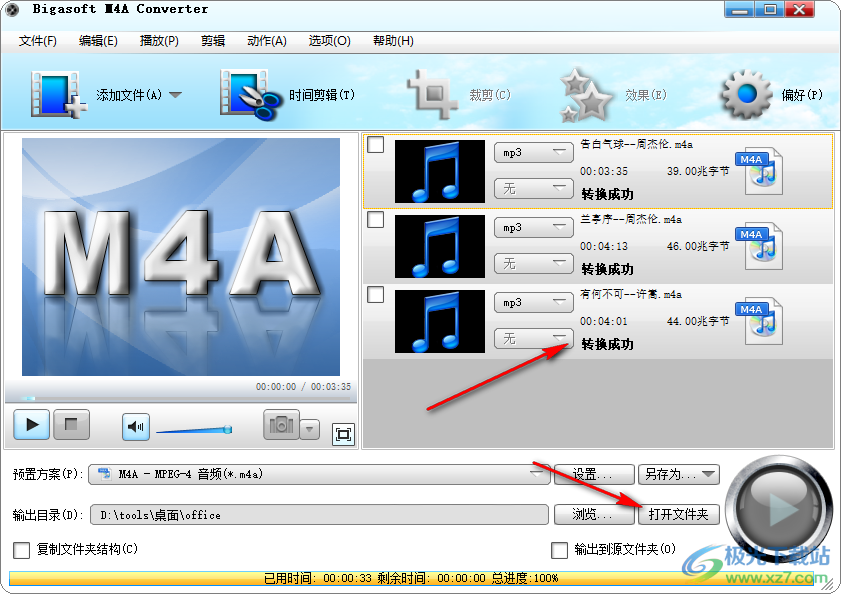Open mp3 format dropdown for 兰亭序 row
Screen dimensions: 841x594
click(534, 228)
